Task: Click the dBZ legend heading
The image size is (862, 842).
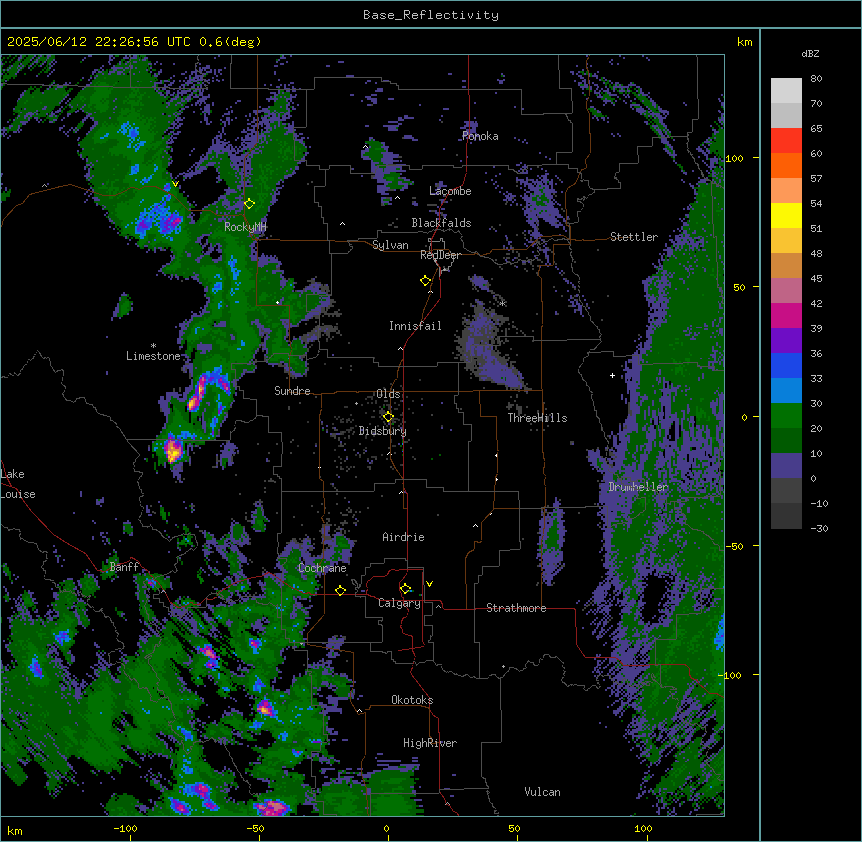Action: pos(810,53)
